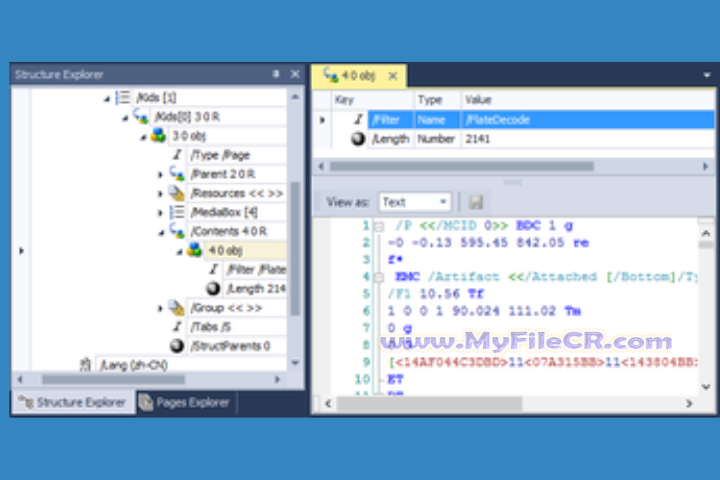Collapse the /Contents 4 0 R node
The image size is (720, 480).
[161, 233]
